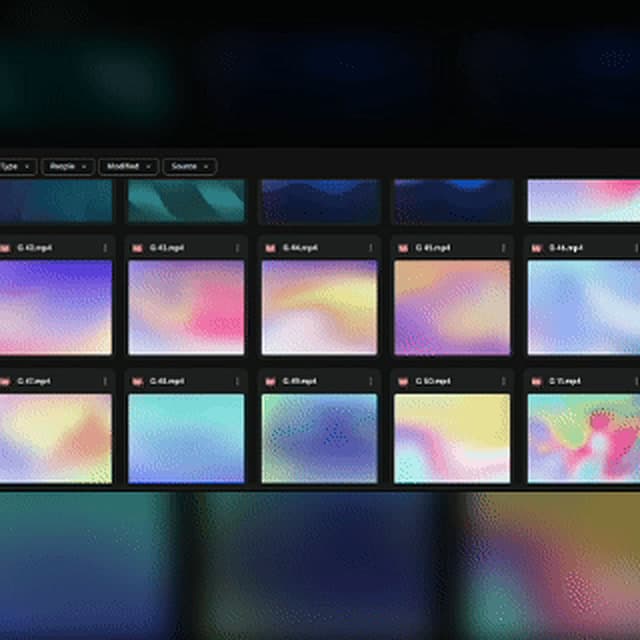Open the Modified filter dropdown
640x640 pixels.
(129, 167)
